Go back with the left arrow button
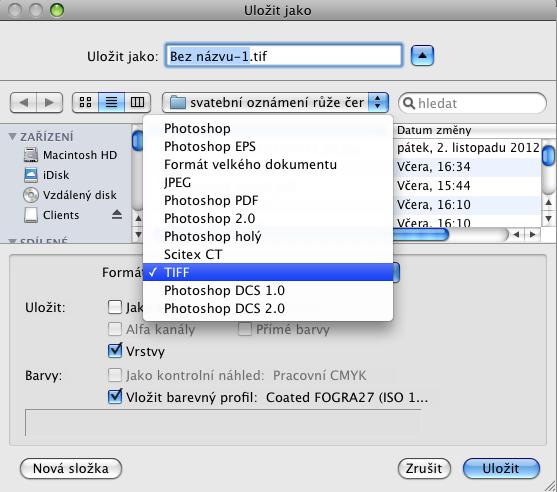Viewport: 557px width, 492px height. coord(23,103)
